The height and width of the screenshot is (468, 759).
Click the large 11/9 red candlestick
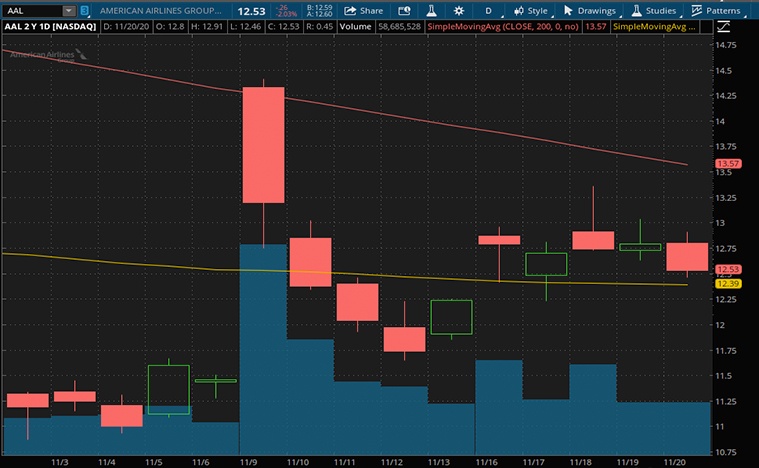(264, 145)
